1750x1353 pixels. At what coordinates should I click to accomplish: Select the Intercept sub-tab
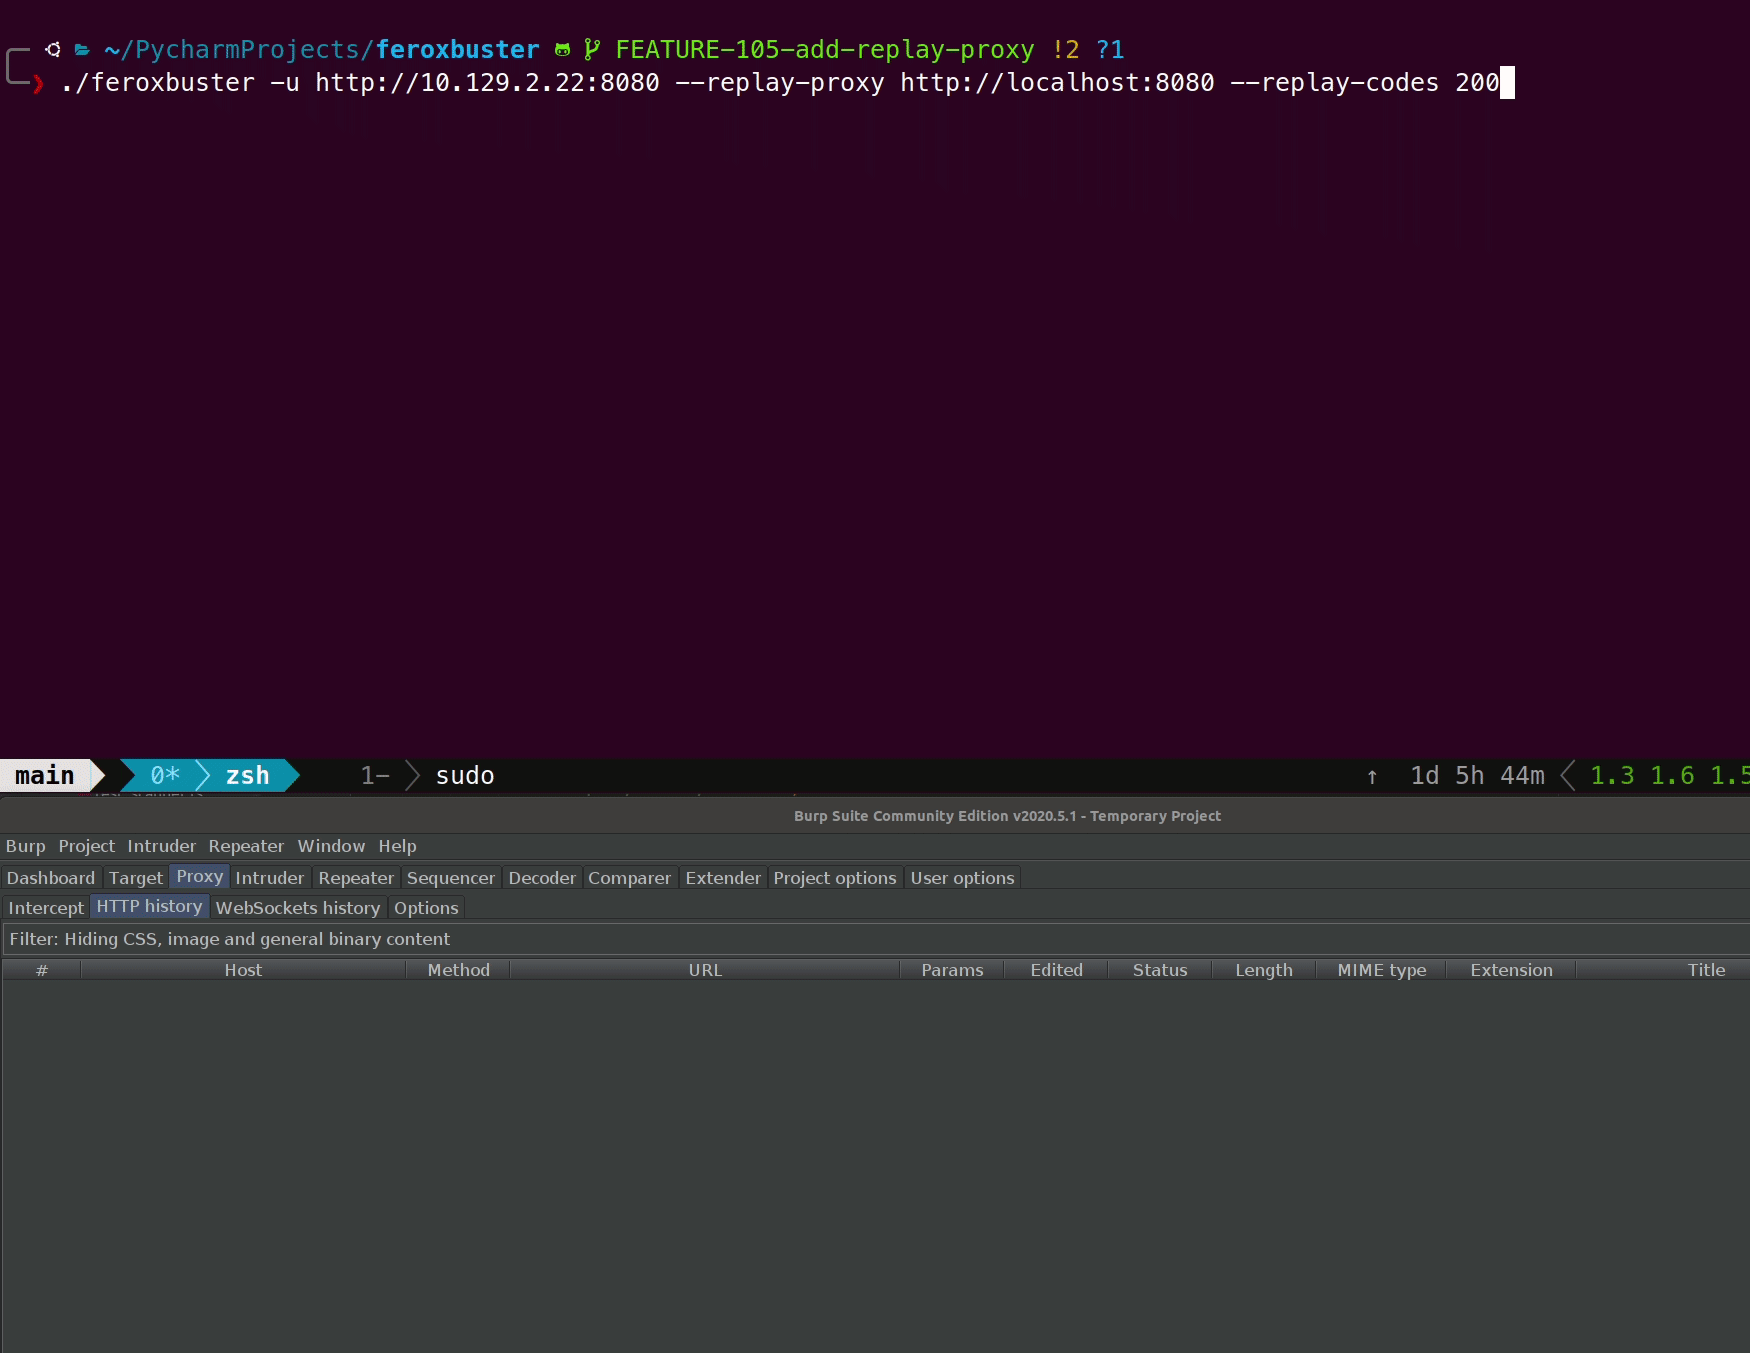[46, 908]
